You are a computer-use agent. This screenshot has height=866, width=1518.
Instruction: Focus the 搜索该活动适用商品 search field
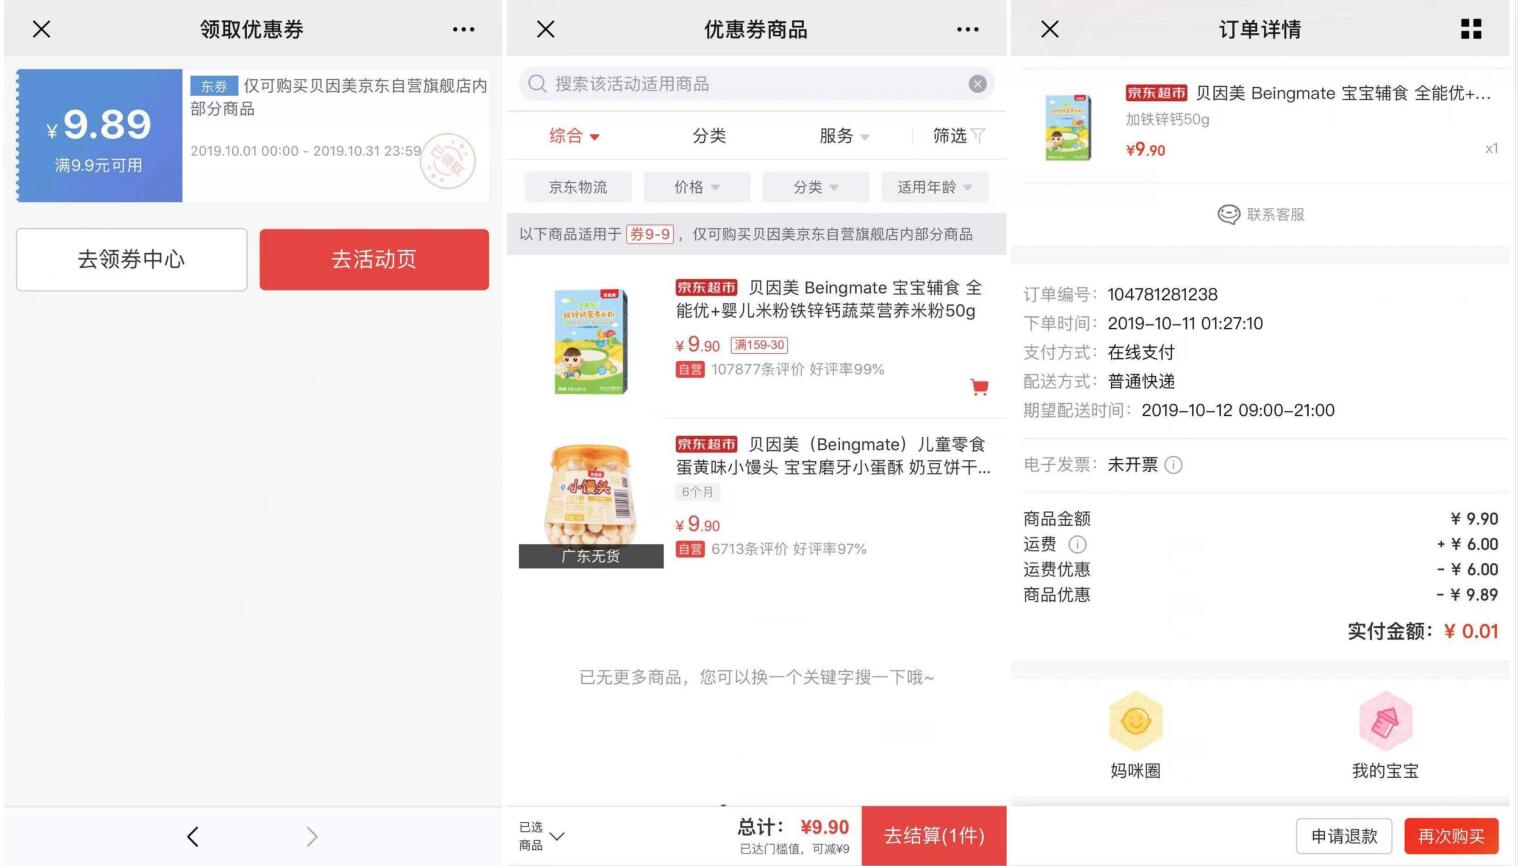point(757,84)
